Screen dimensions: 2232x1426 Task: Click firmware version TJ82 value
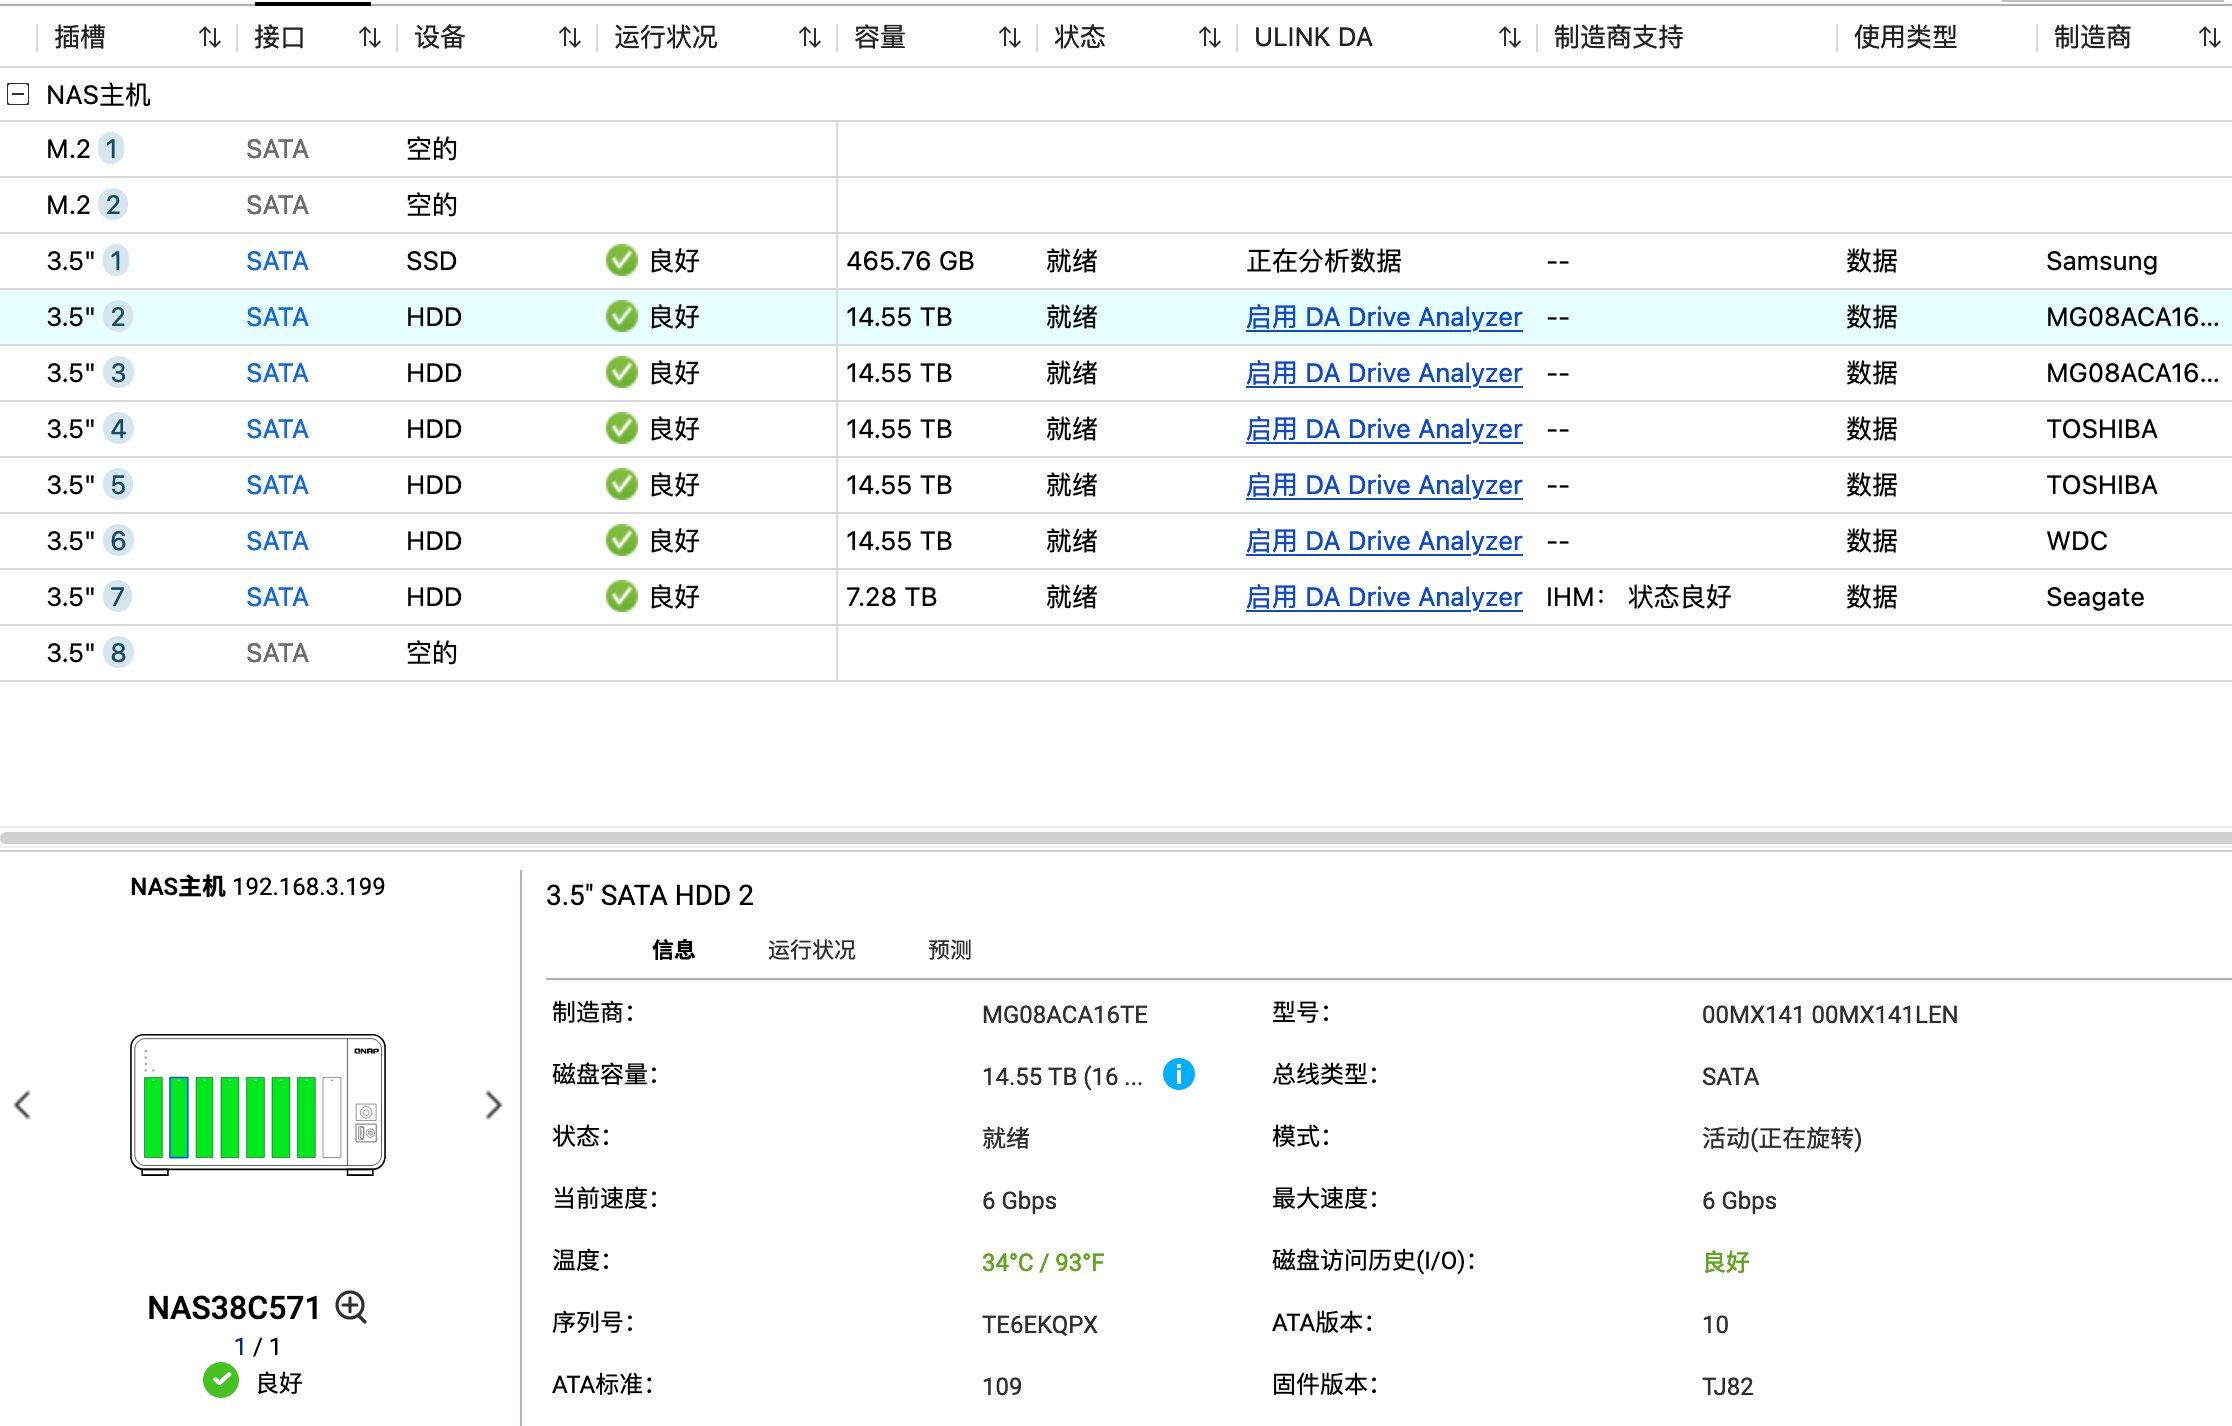tap(1727, 1387)
